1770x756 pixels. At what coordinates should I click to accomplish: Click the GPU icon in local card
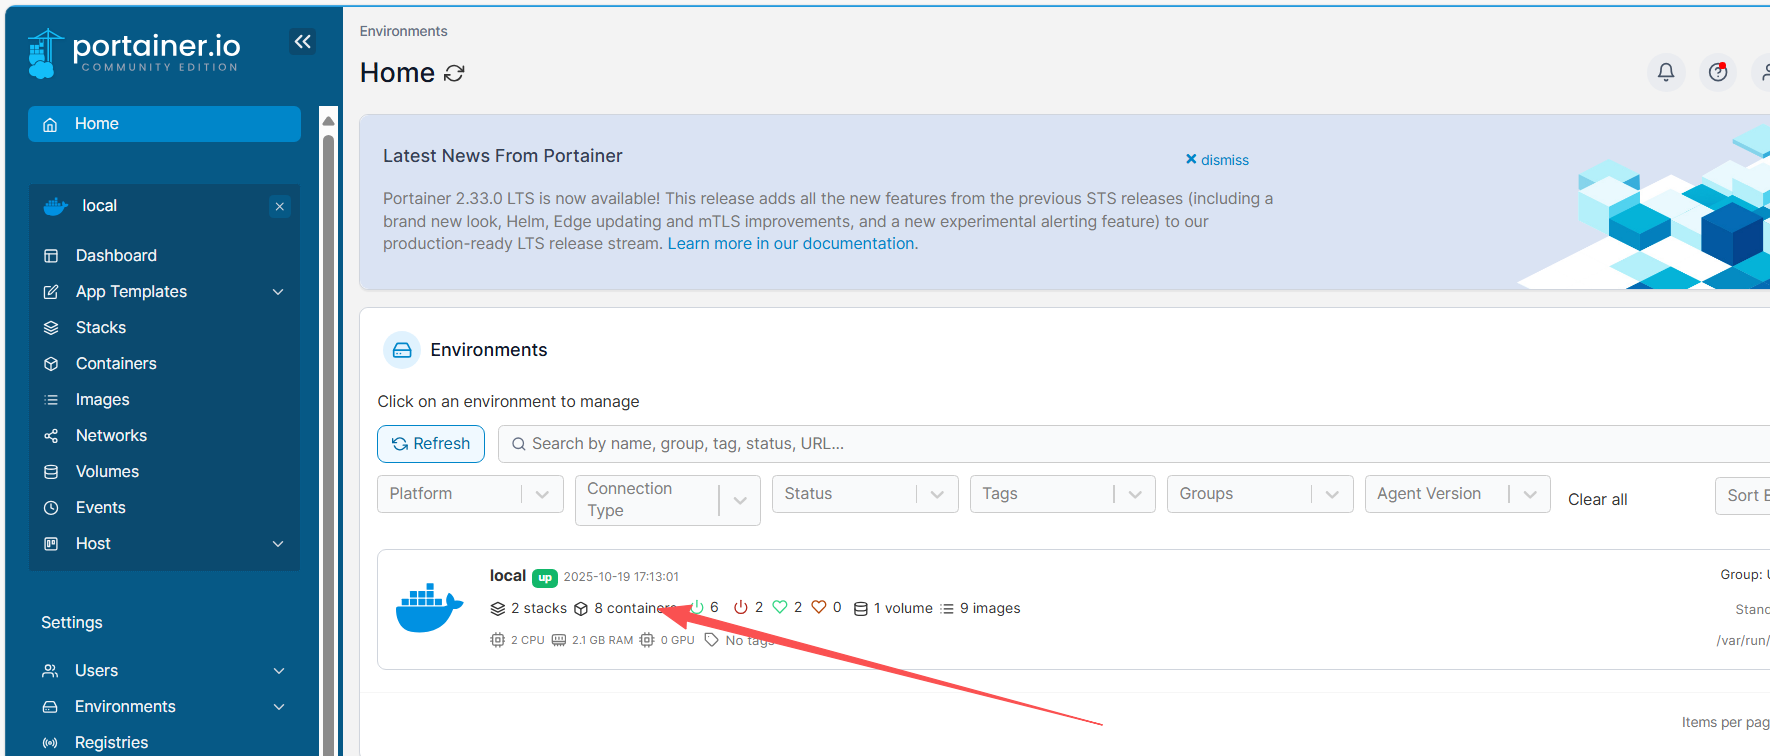[x=647, y=640]
